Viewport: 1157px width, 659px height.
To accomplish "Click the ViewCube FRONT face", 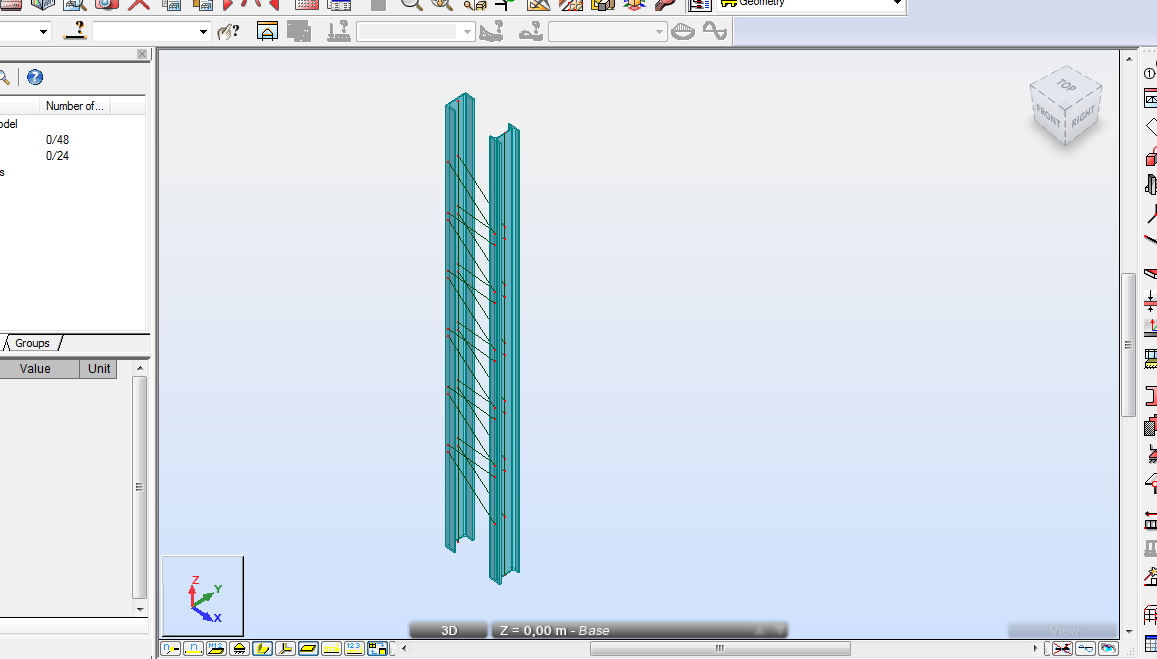I will pyautogui.click(x=1049, y=116).
